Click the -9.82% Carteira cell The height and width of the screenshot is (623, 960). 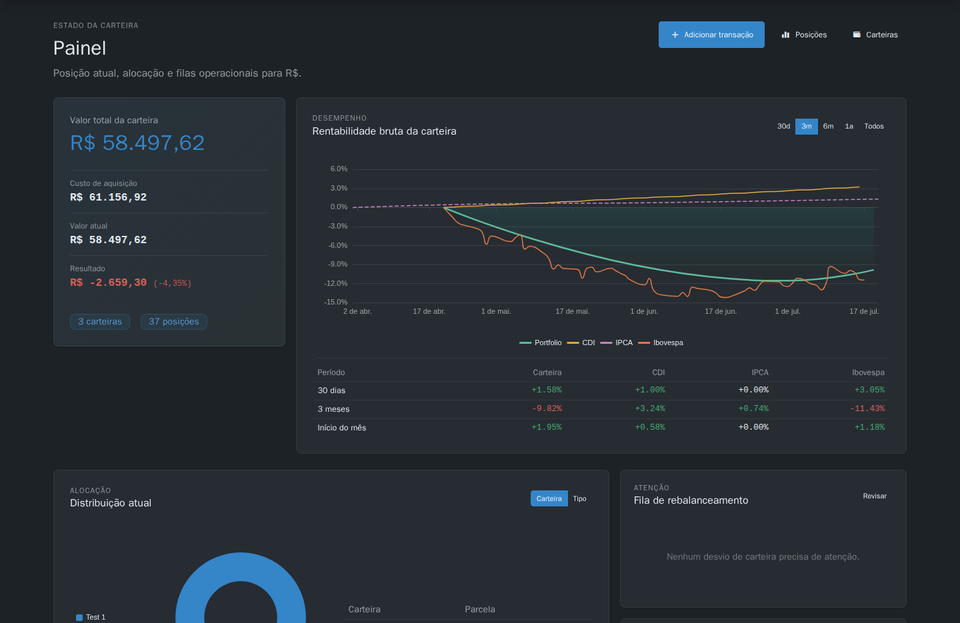click(x=547, y=409)
